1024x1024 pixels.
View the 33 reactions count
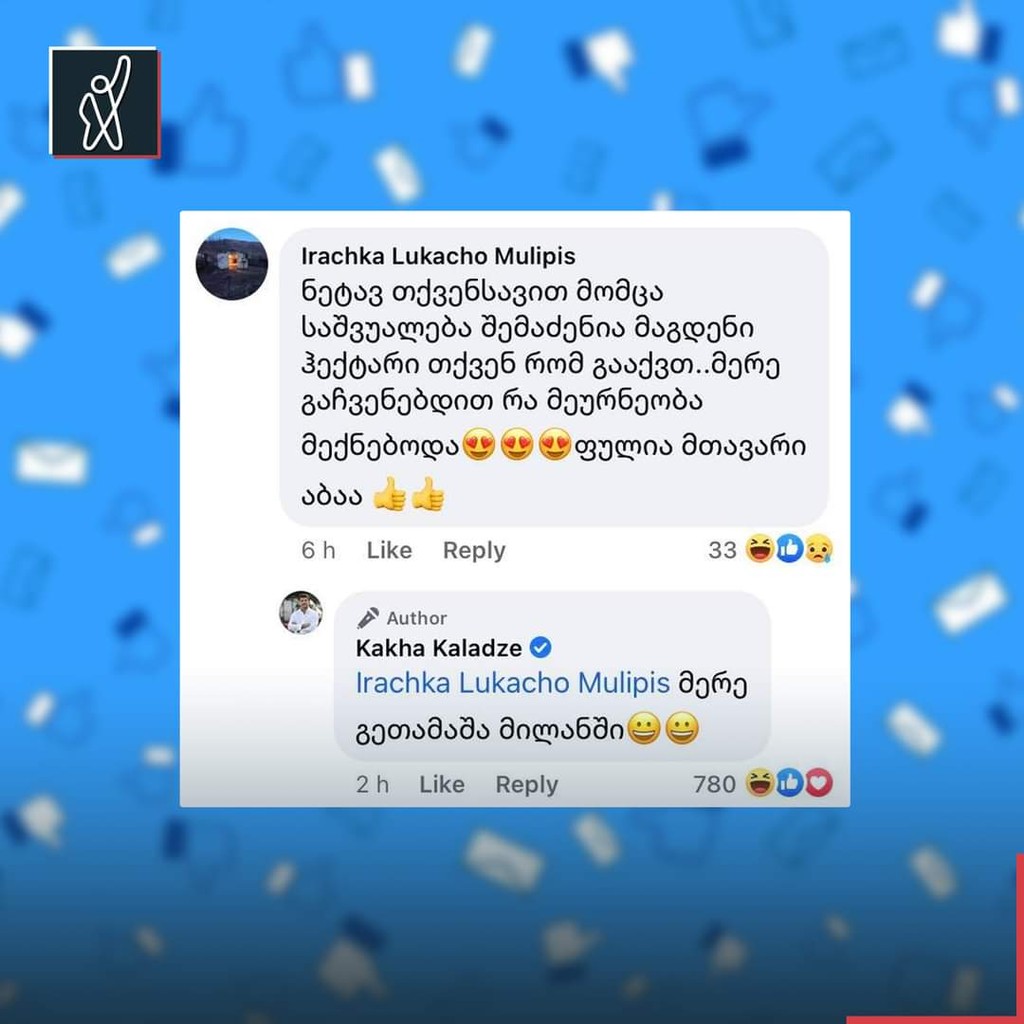click(x=722, y=550)
